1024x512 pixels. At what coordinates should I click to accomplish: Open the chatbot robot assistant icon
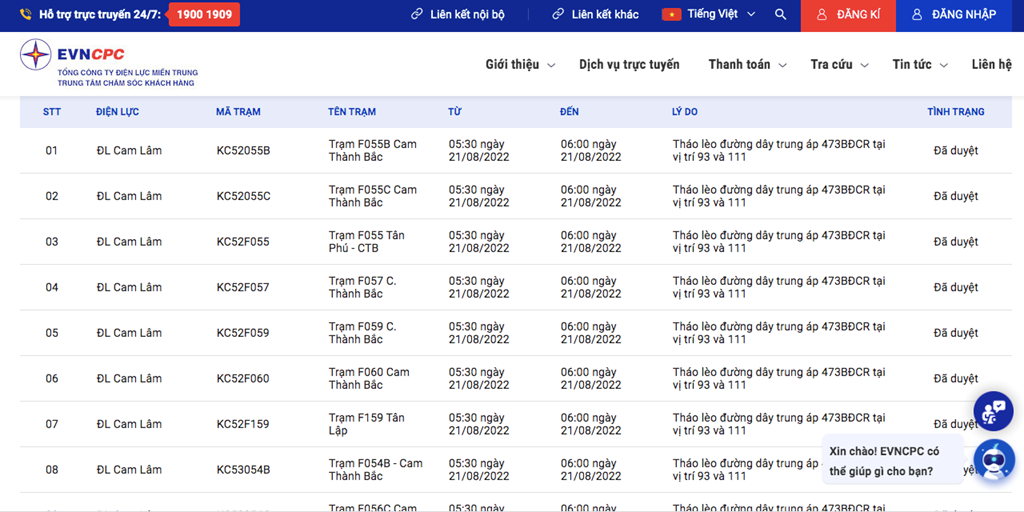click(993, 459)
